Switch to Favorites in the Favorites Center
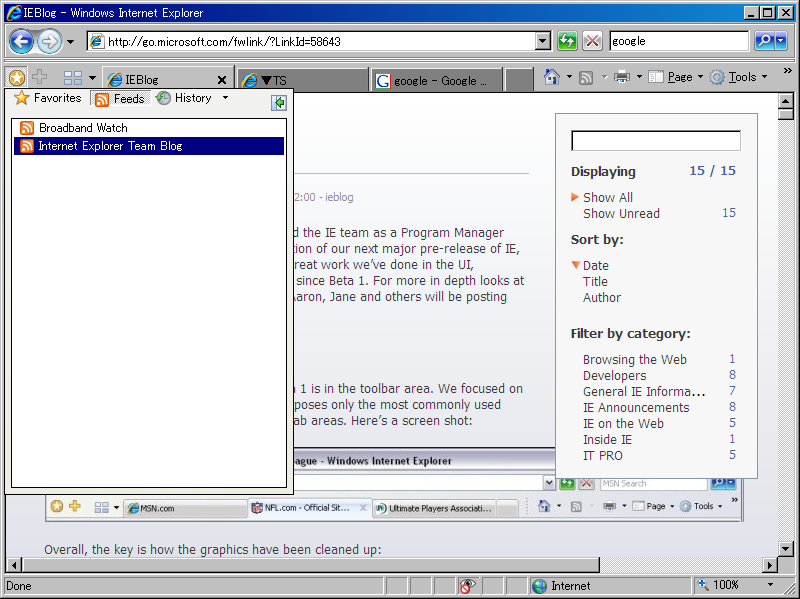 [x=47, y=98]
